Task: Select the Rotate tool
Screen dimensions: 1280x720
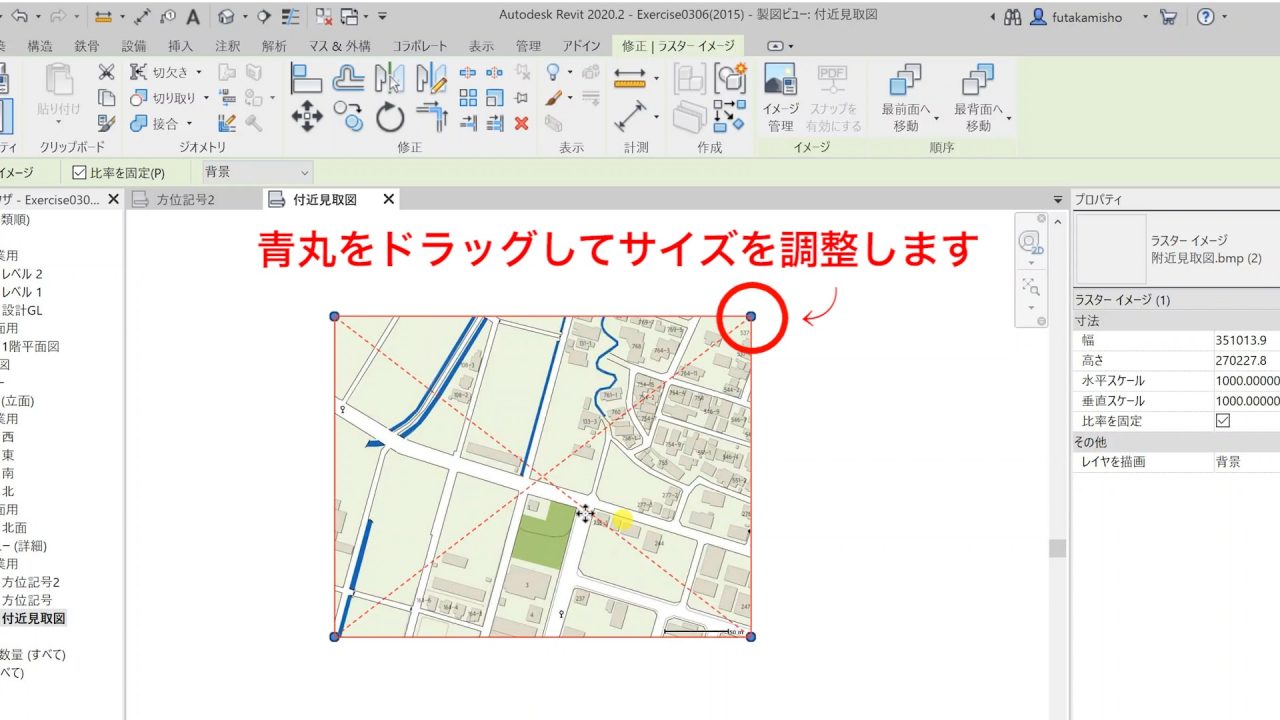Action: [389, 115]
